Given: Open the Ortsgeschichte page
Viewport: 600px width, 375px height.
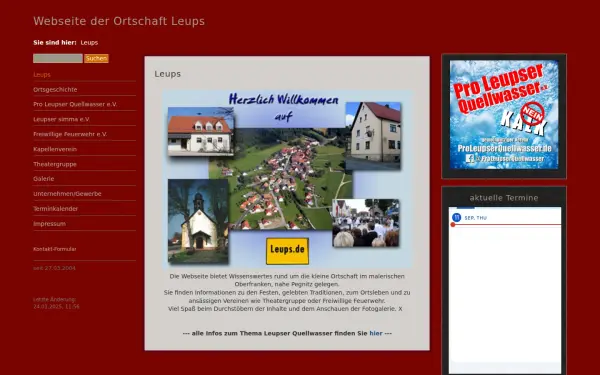Looking at the screenshot, I should coord(55,90).
